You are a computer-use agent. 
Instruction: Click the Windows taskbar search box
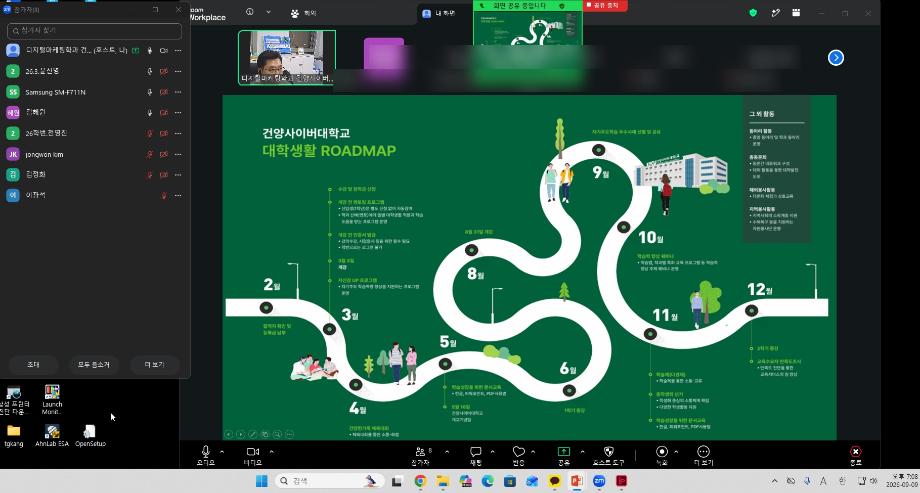330,481
